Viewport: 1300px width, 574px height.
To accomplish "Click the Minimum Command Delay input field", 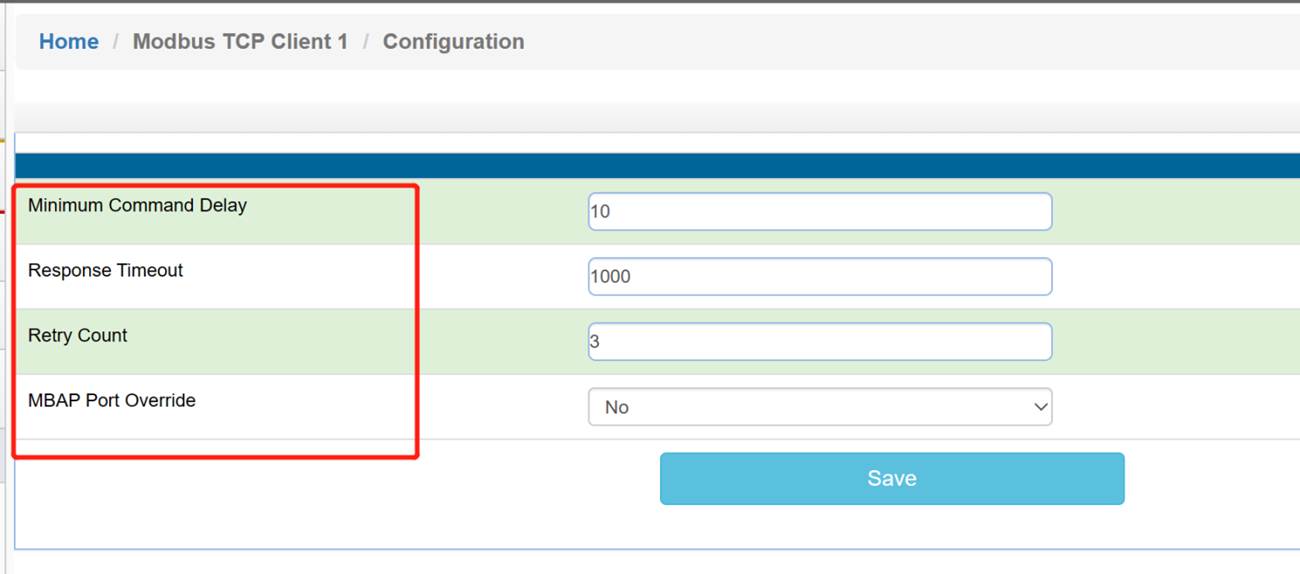I will coord(820,212).
